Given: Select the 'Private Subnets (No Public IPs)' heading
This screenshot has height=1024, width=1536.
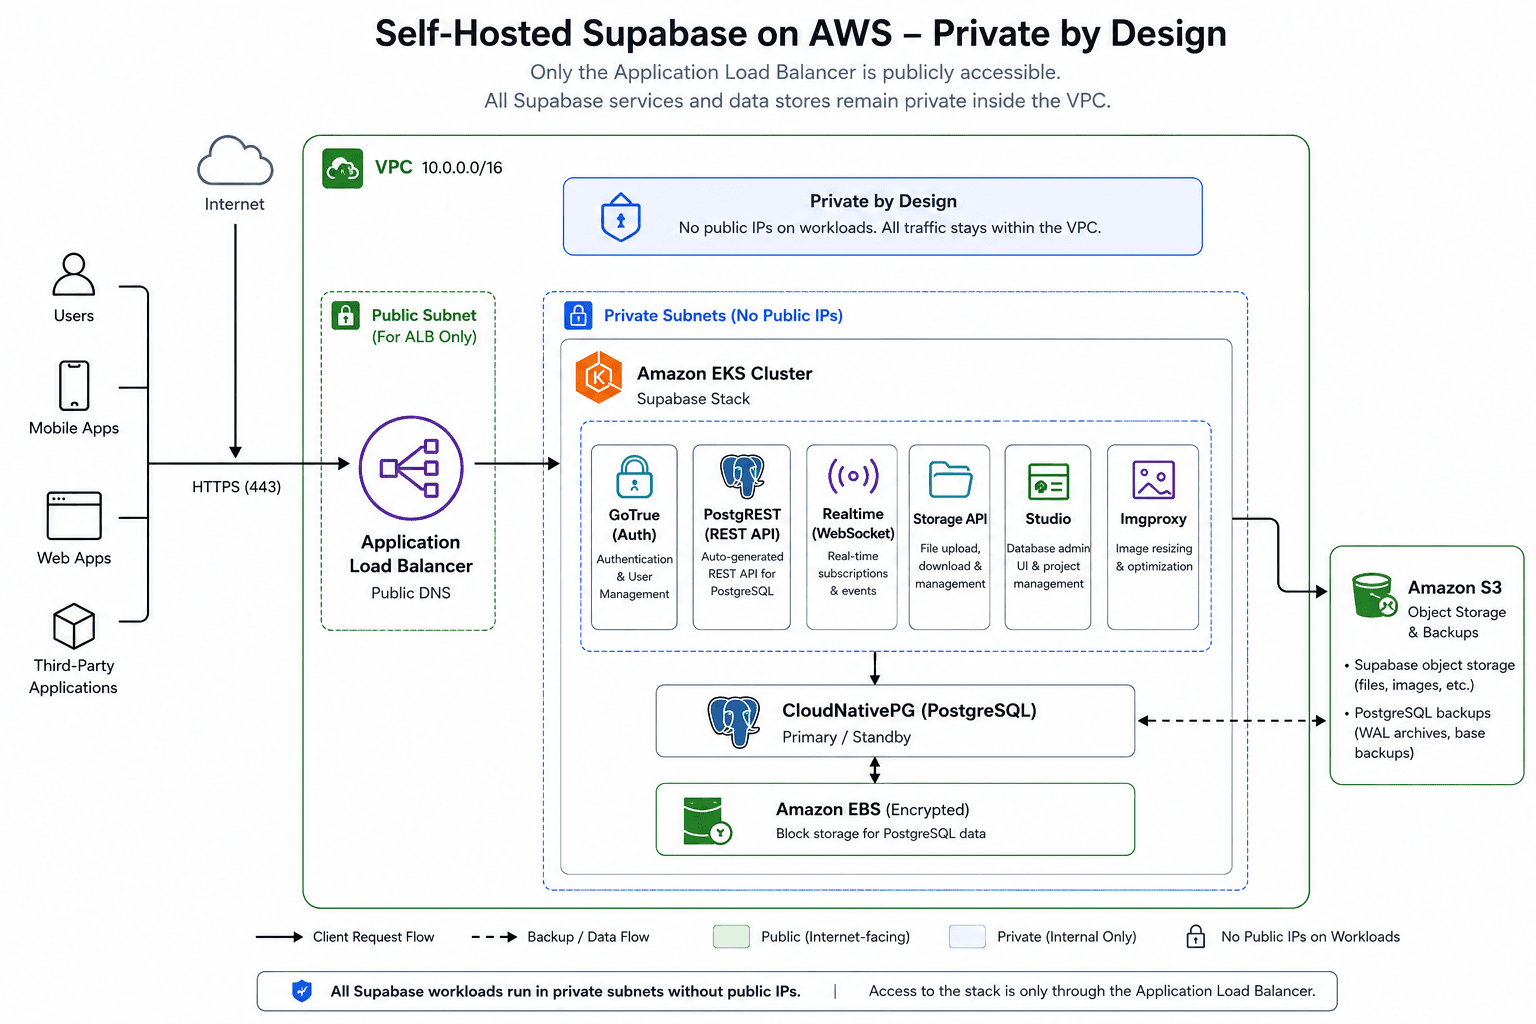Looking at the screenshot, I should click(x=723, y=316).
